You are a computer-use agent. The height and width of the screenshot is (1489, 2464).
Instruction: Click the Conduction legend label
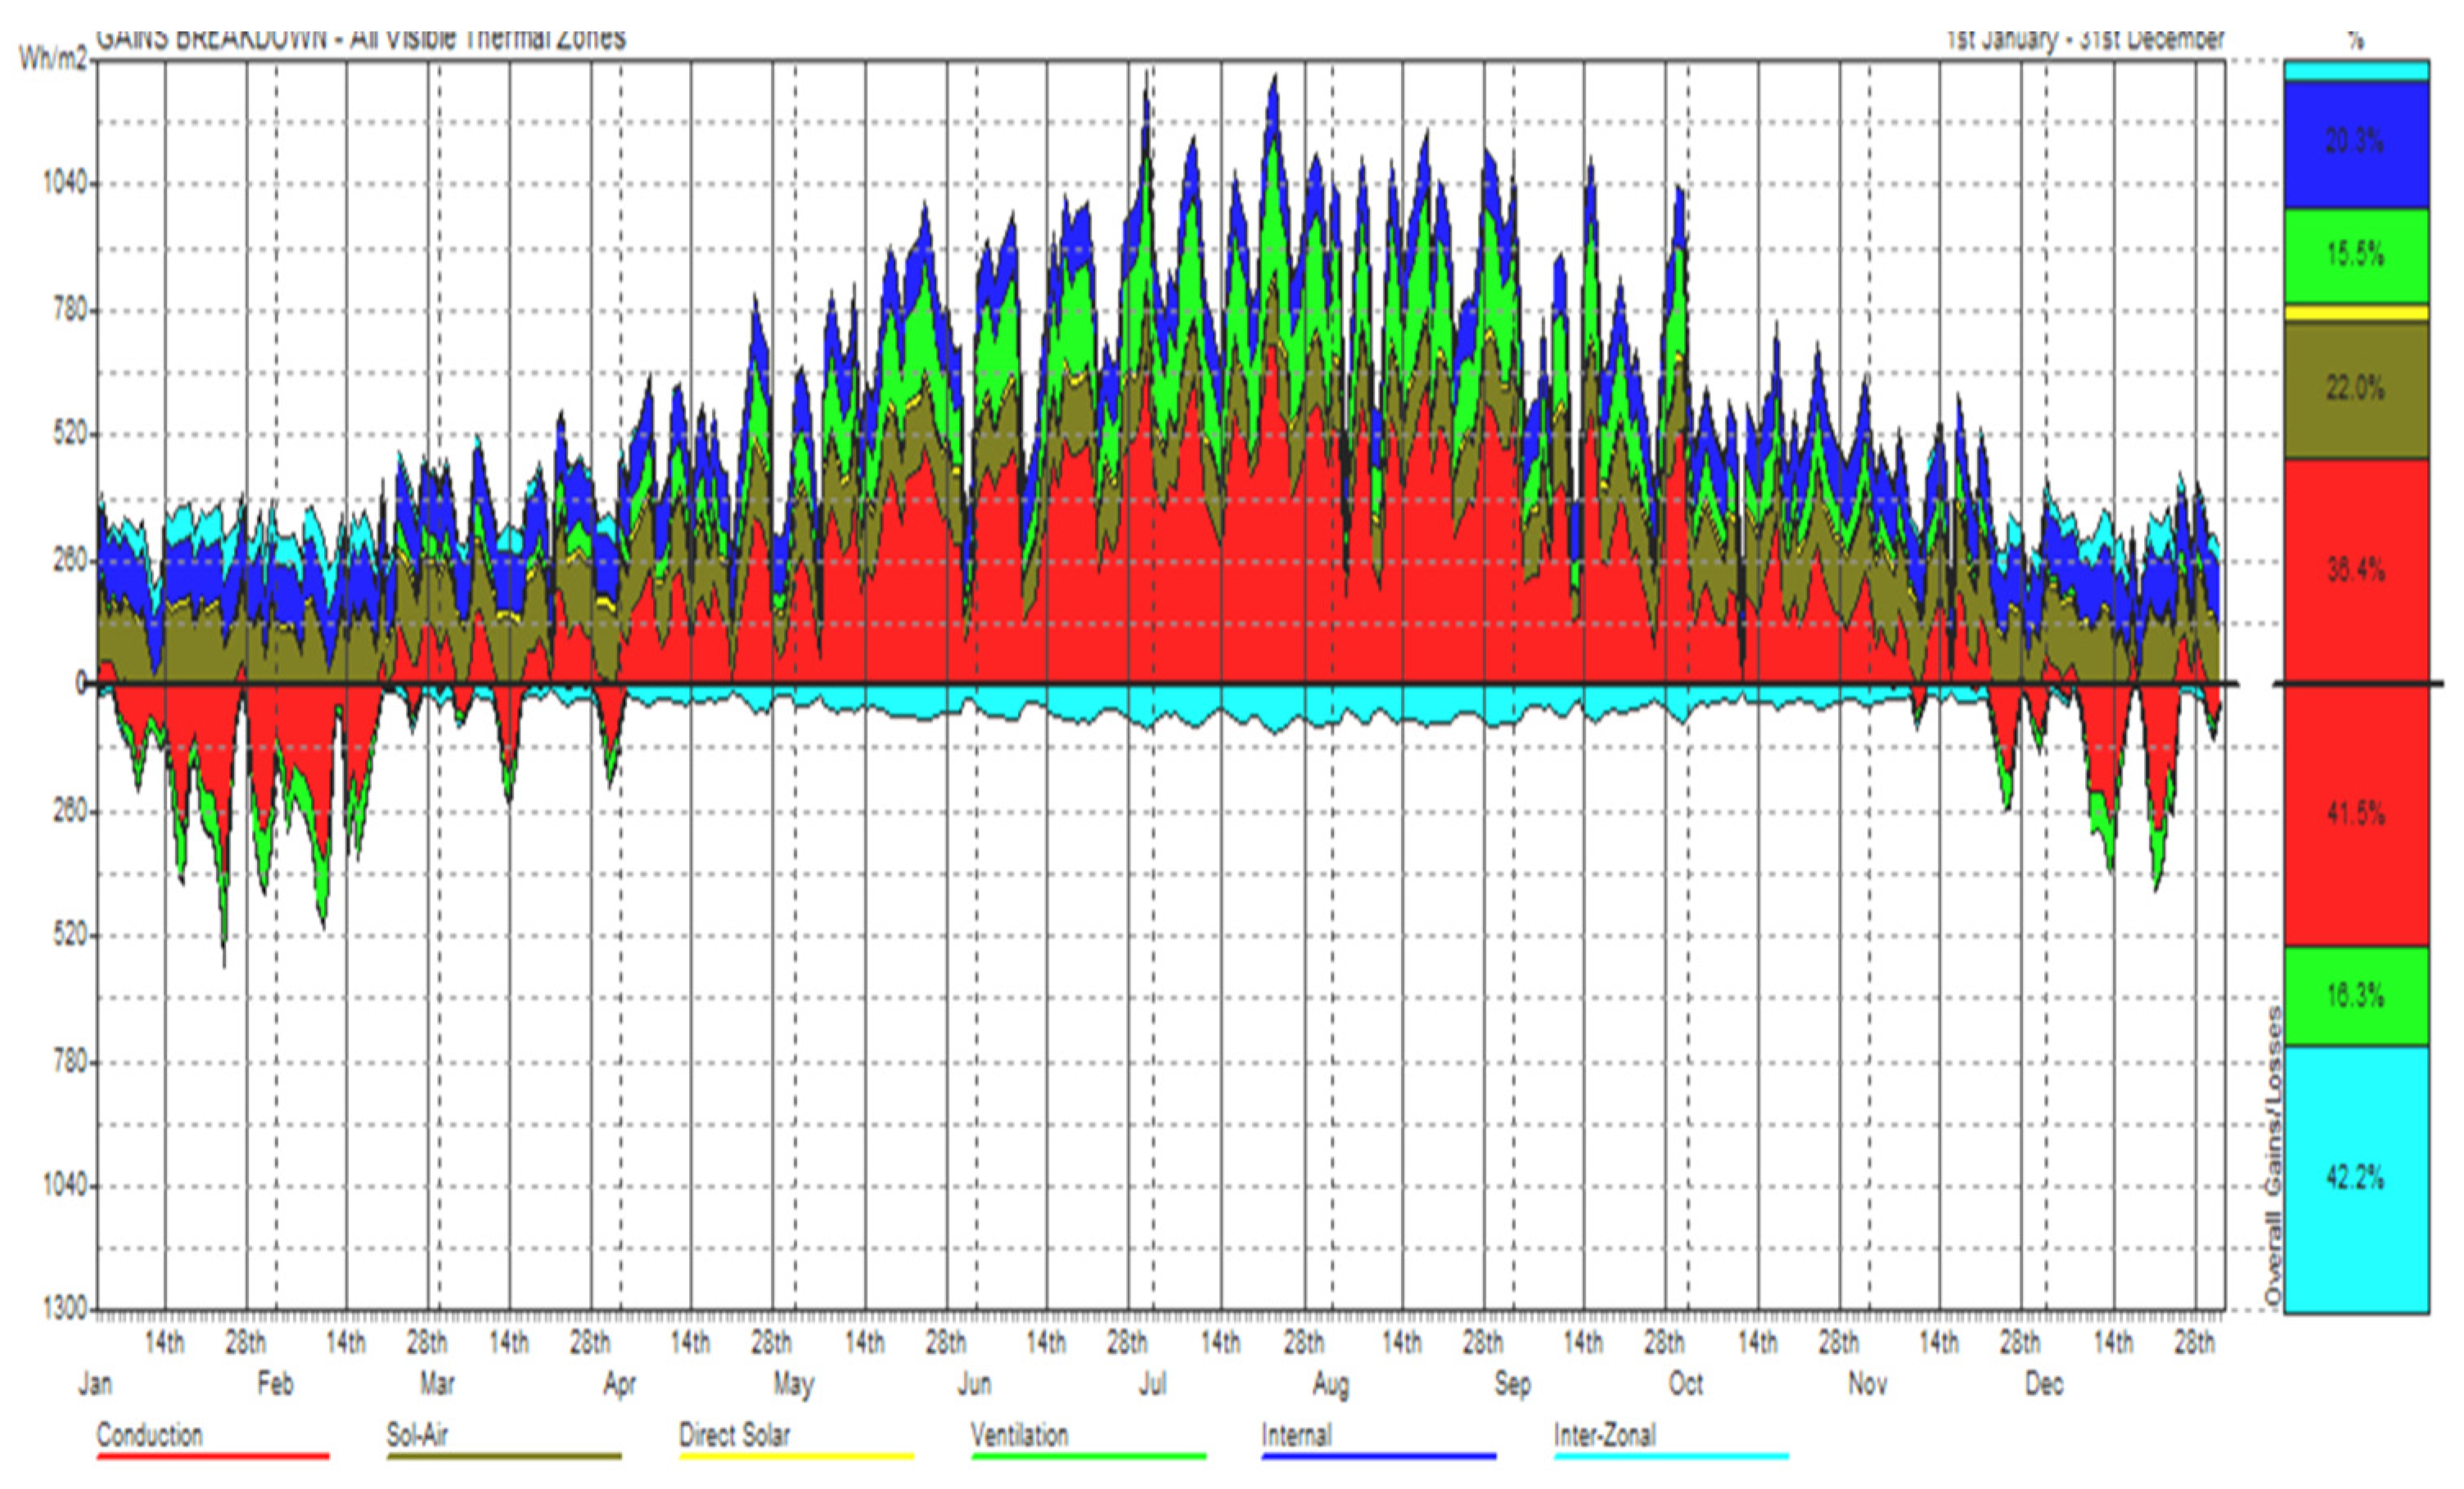(149, 1435)
